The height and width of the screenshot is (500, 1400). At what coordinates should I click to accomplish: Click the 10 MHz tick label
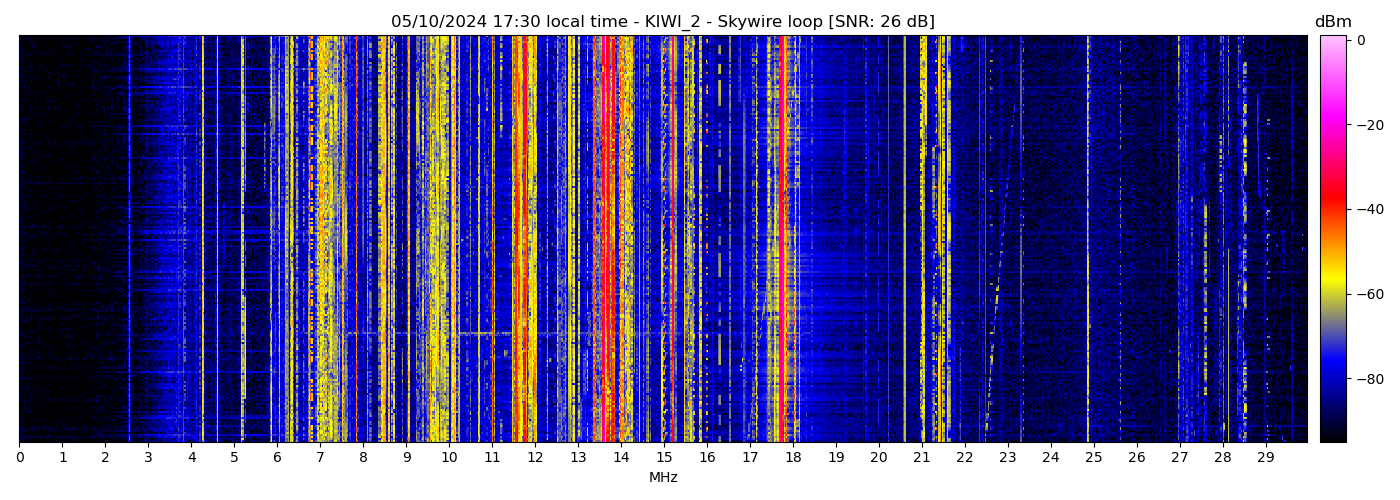click(x=449, y=457)
